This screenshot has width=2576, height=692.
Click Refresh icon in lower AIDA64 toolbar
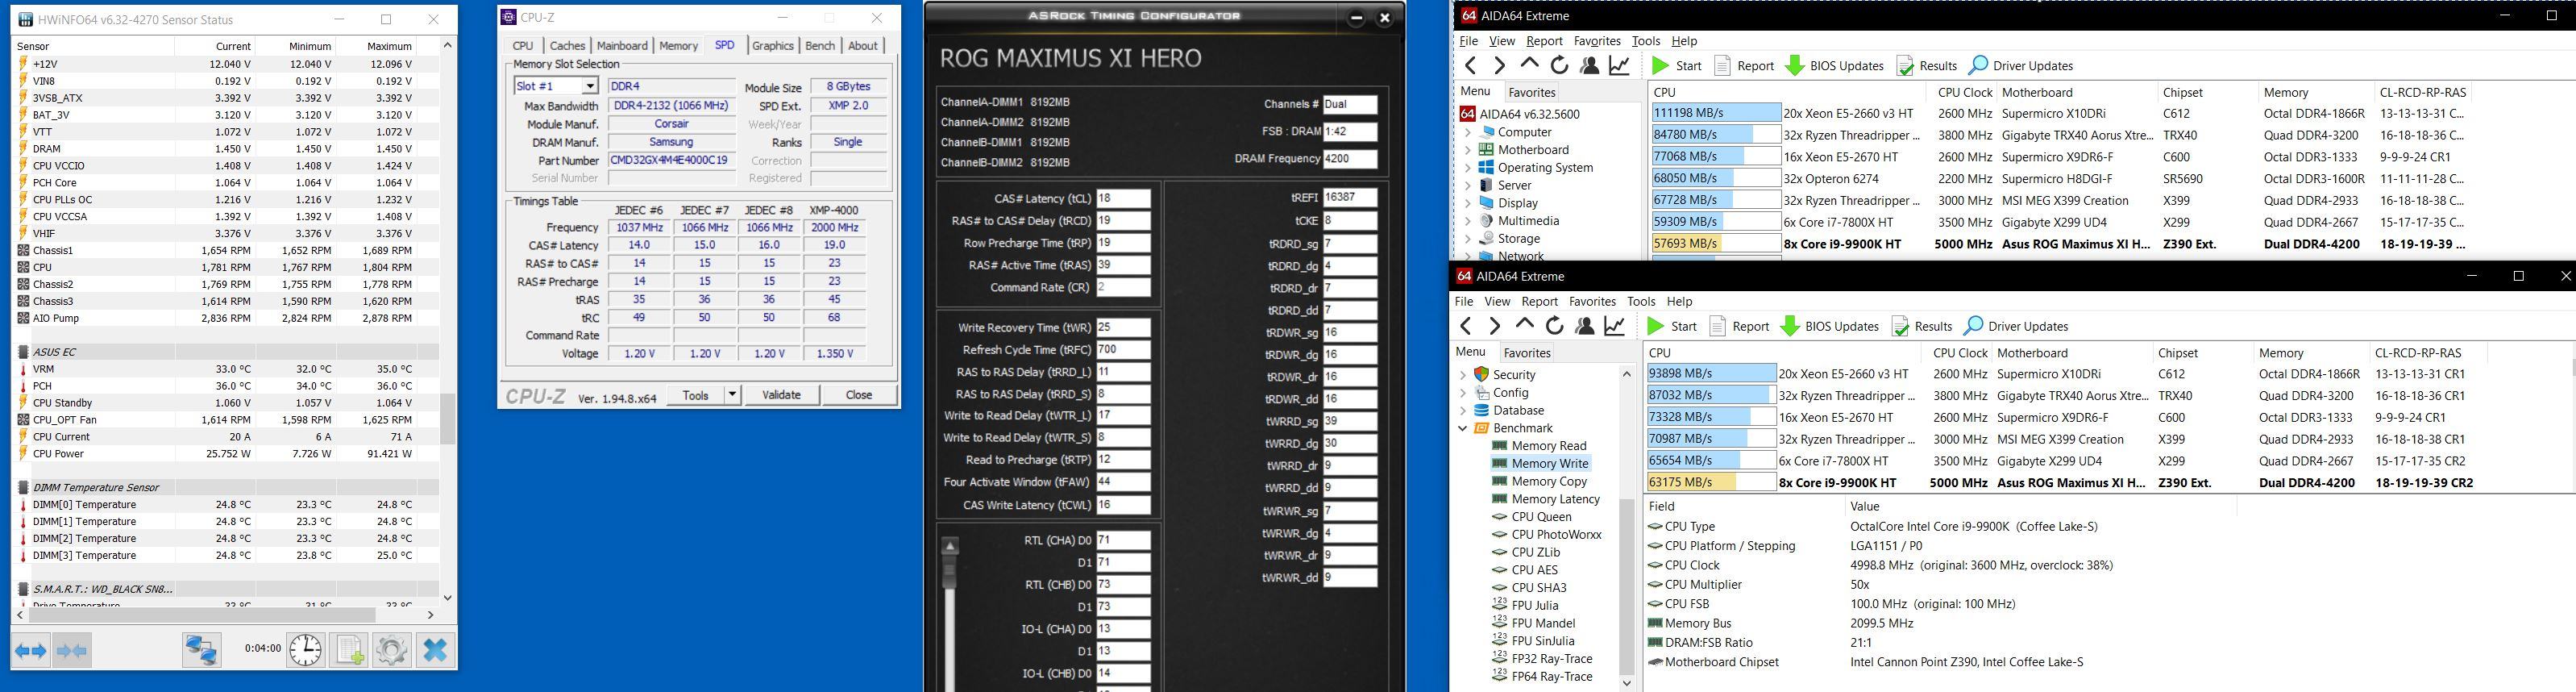tap(1555, 326)
